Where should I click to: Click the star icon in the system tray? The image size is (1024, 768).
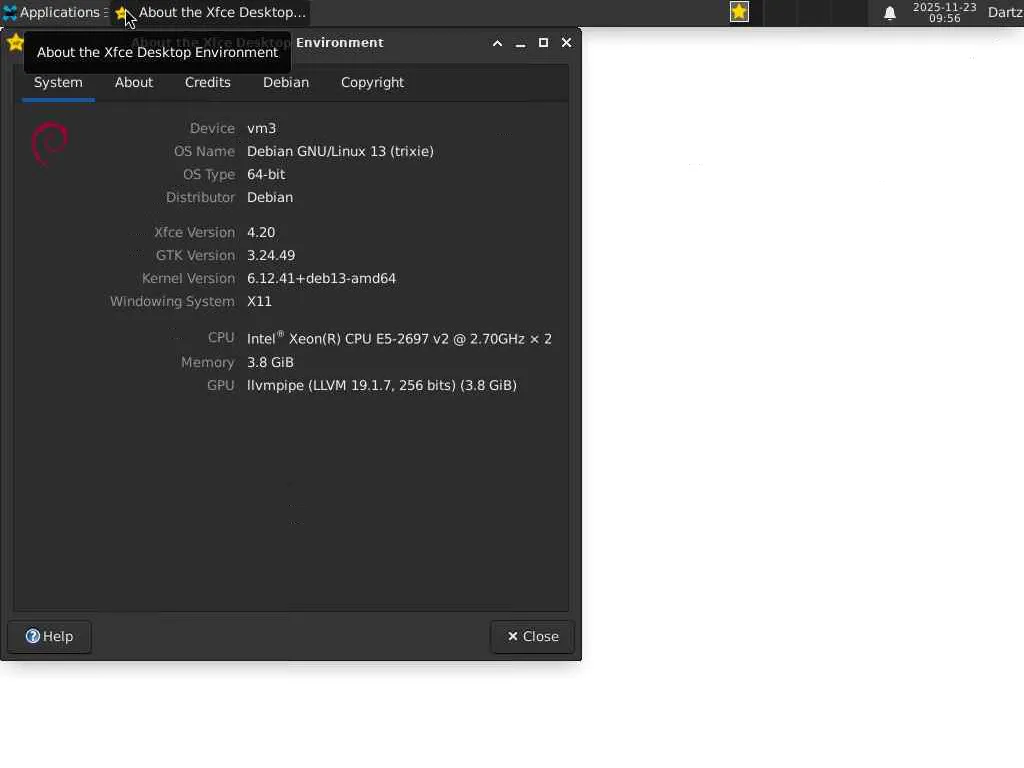coord(739,12)
